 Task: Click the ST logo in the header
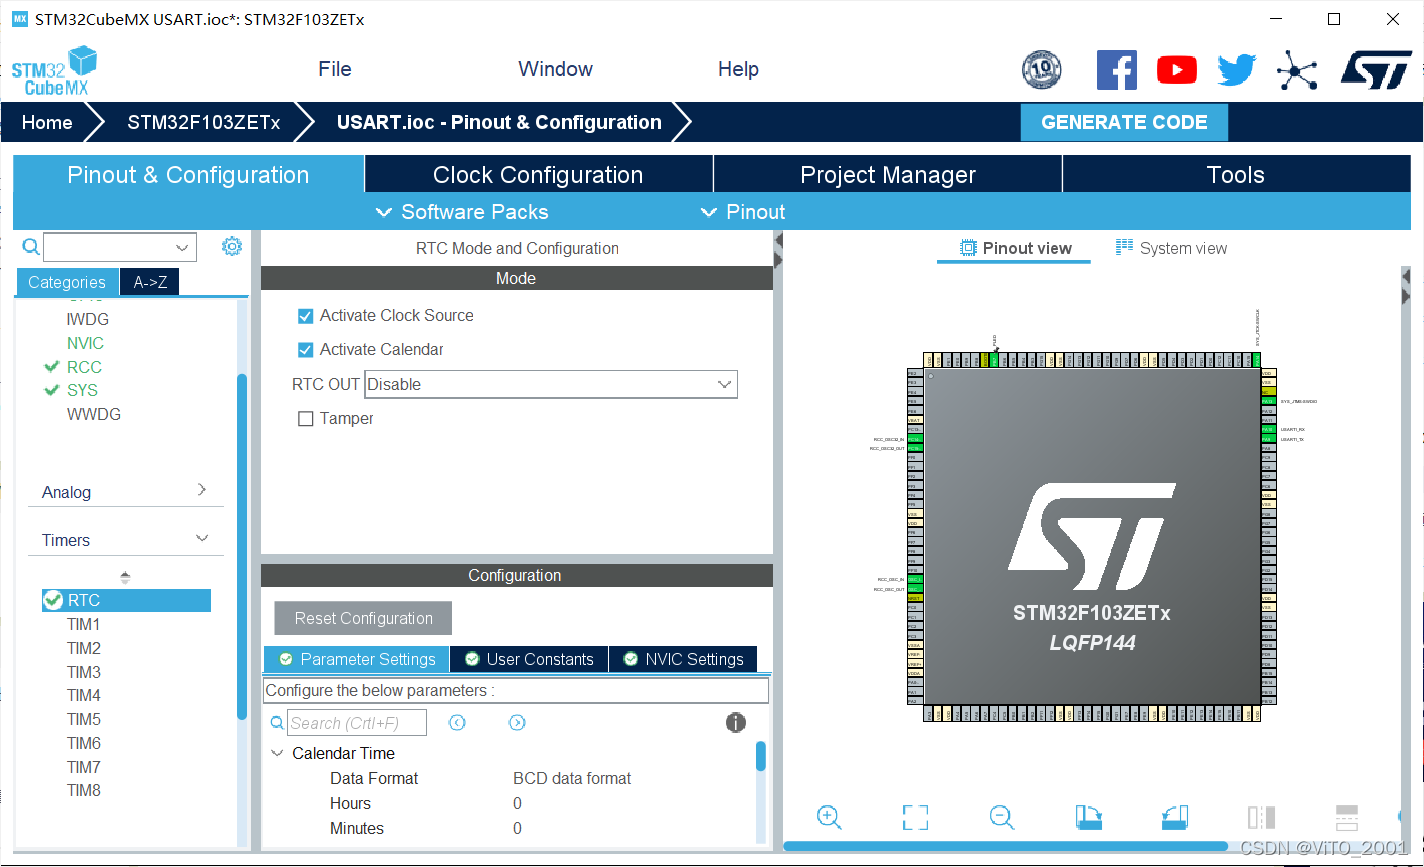1376,70
